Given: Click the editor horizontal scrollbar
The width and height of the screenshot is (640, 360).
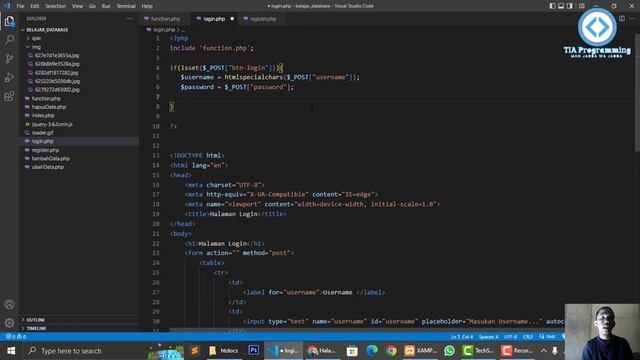Looking at the screenshot, I should click(367, 330).
